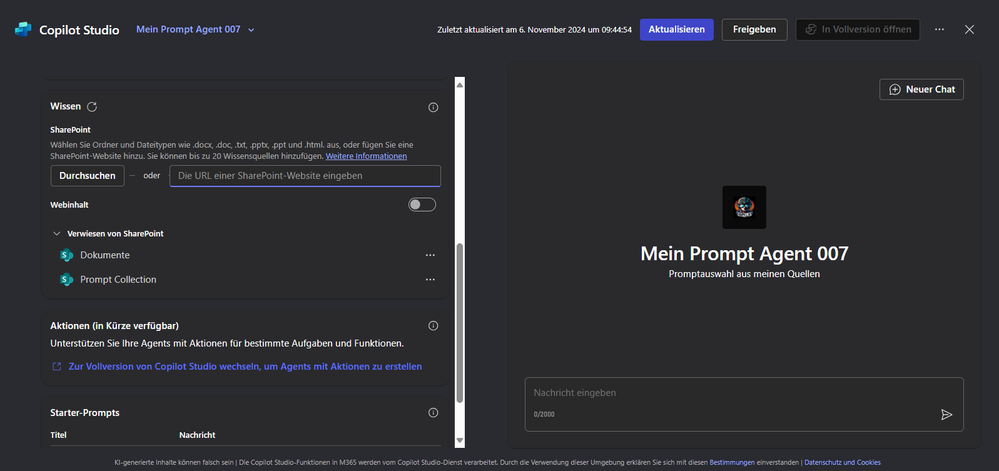999x471 pixels.
Task: Start a Neuer Chat
Action: 921,89
